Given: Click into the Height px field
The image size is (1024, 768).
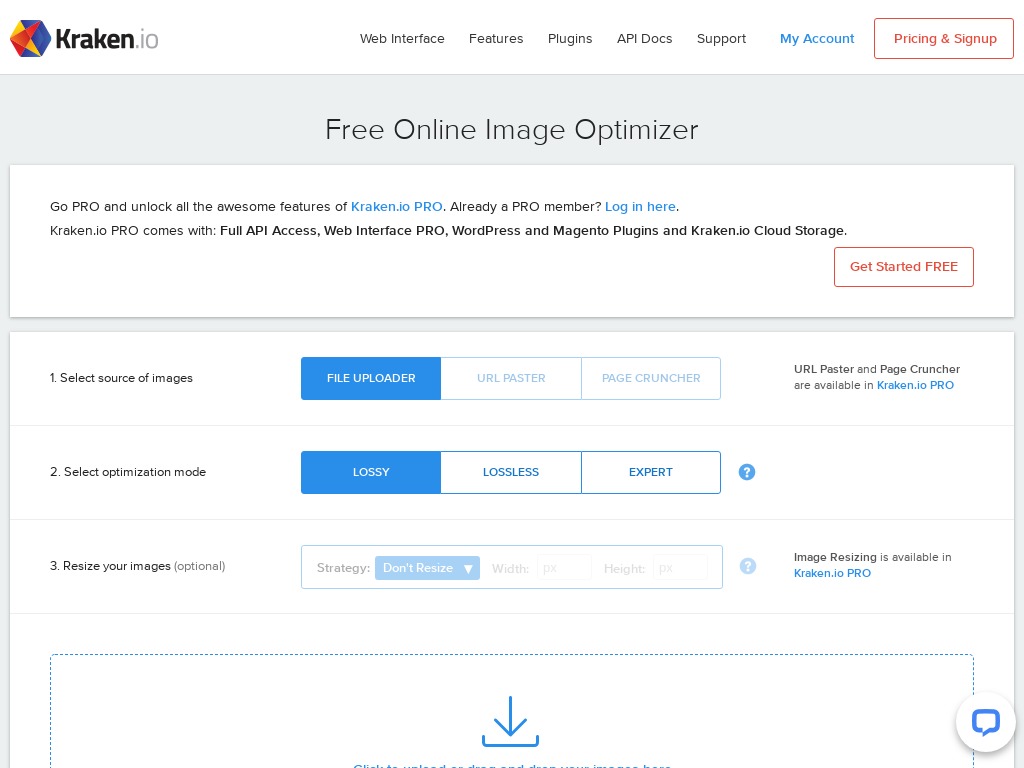Looking at the screenshot, I should [x=680, y=568].
